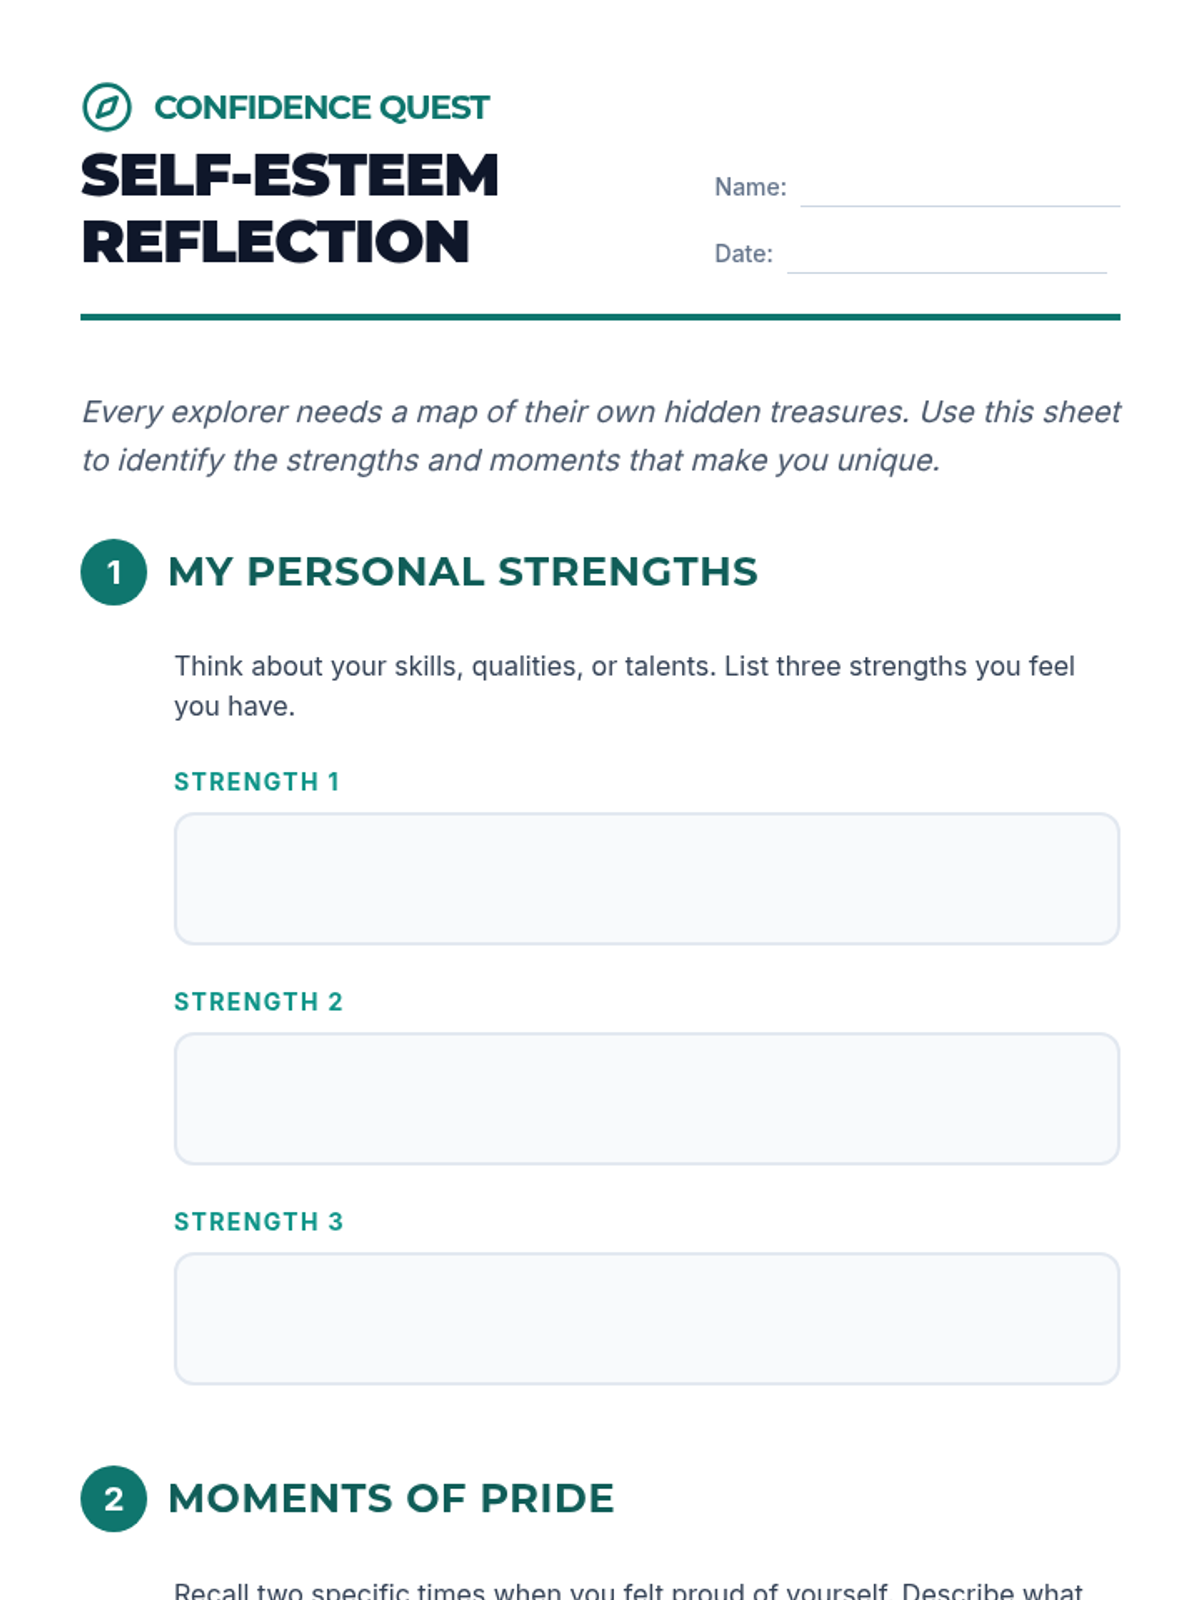
Task: Click the italic explorer intro paragraph
Action: 601,436
